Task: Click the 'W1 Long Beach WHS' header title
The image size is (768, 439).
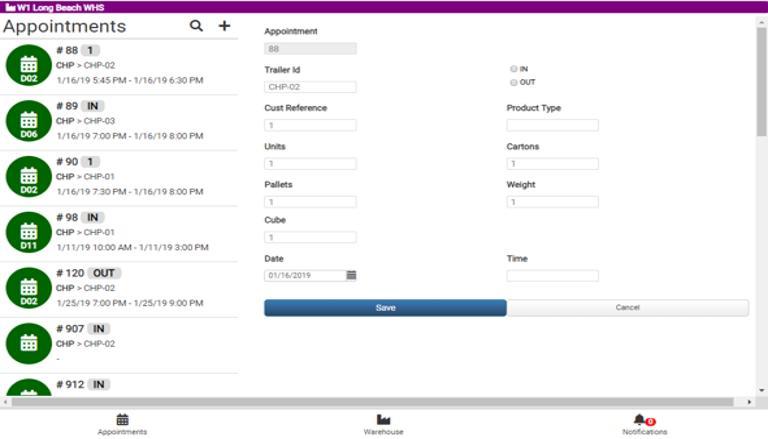Action: point(60,7)
